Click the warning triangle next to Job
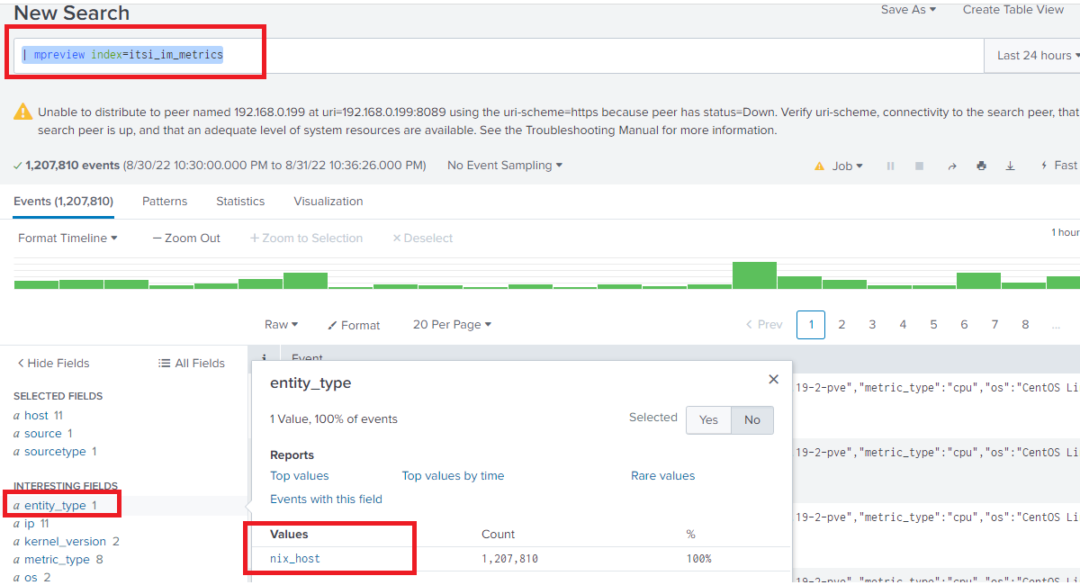The width and height of the screenshot is (1080, 585). pos(820,165)
